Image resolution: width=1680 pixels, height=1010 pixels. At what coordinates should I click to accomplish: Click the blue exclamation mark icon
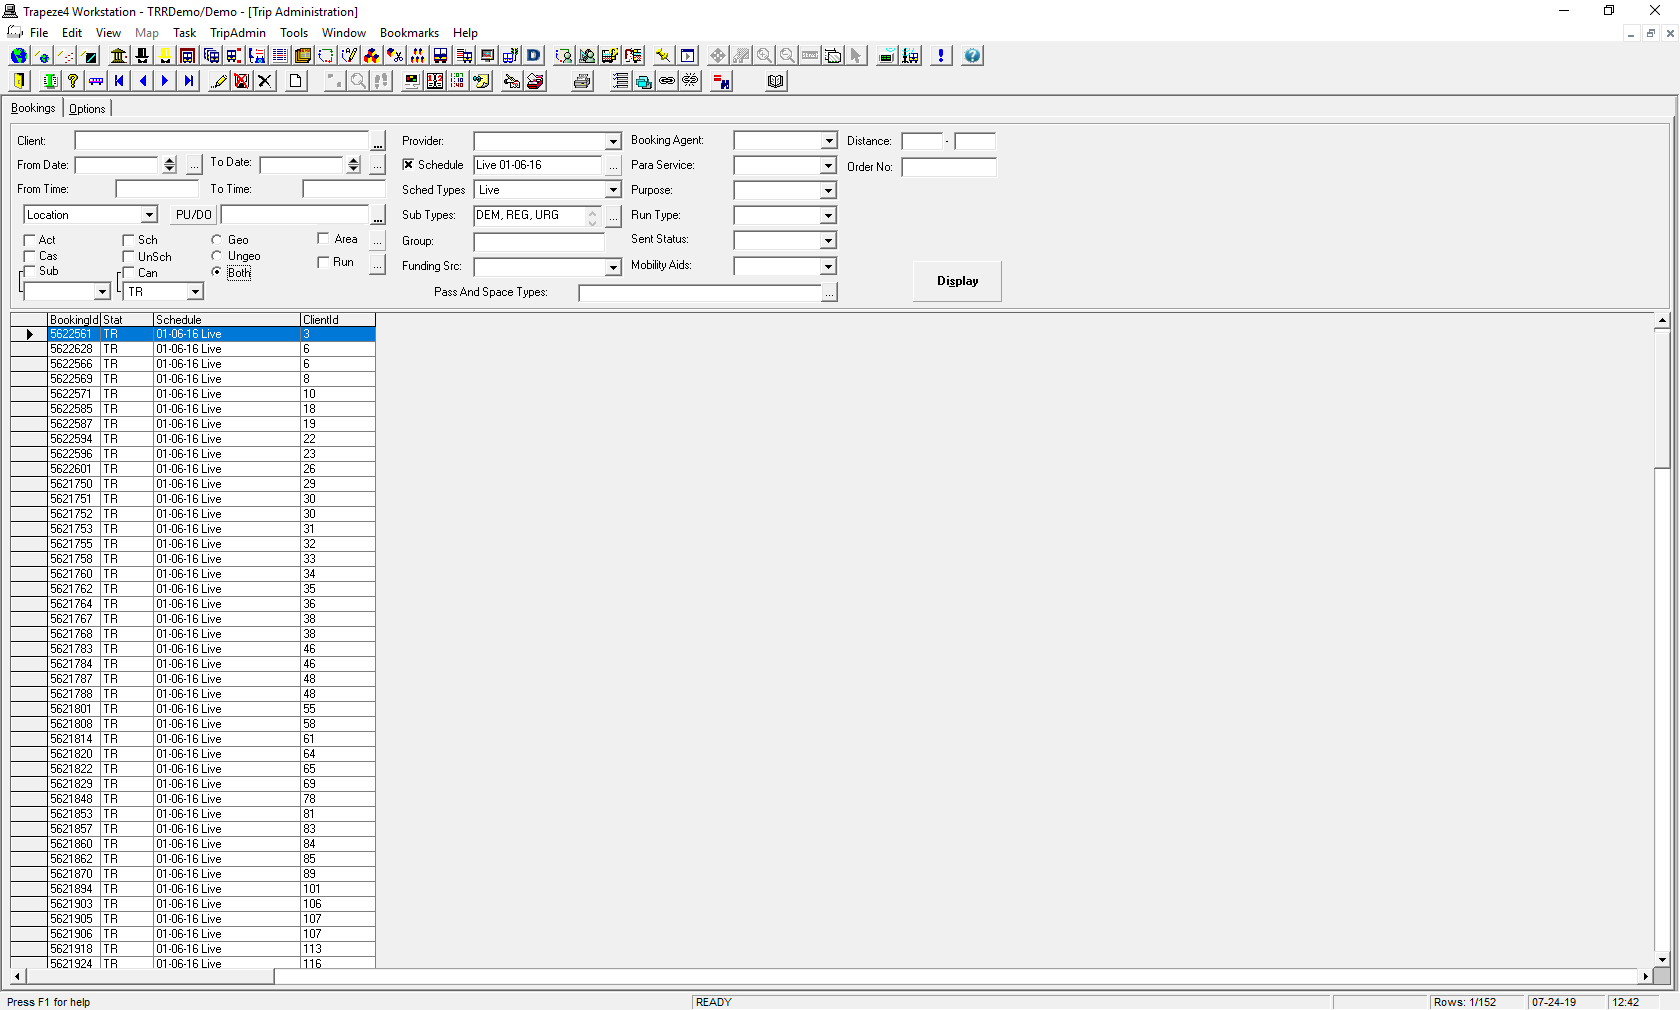click(941, 56)
